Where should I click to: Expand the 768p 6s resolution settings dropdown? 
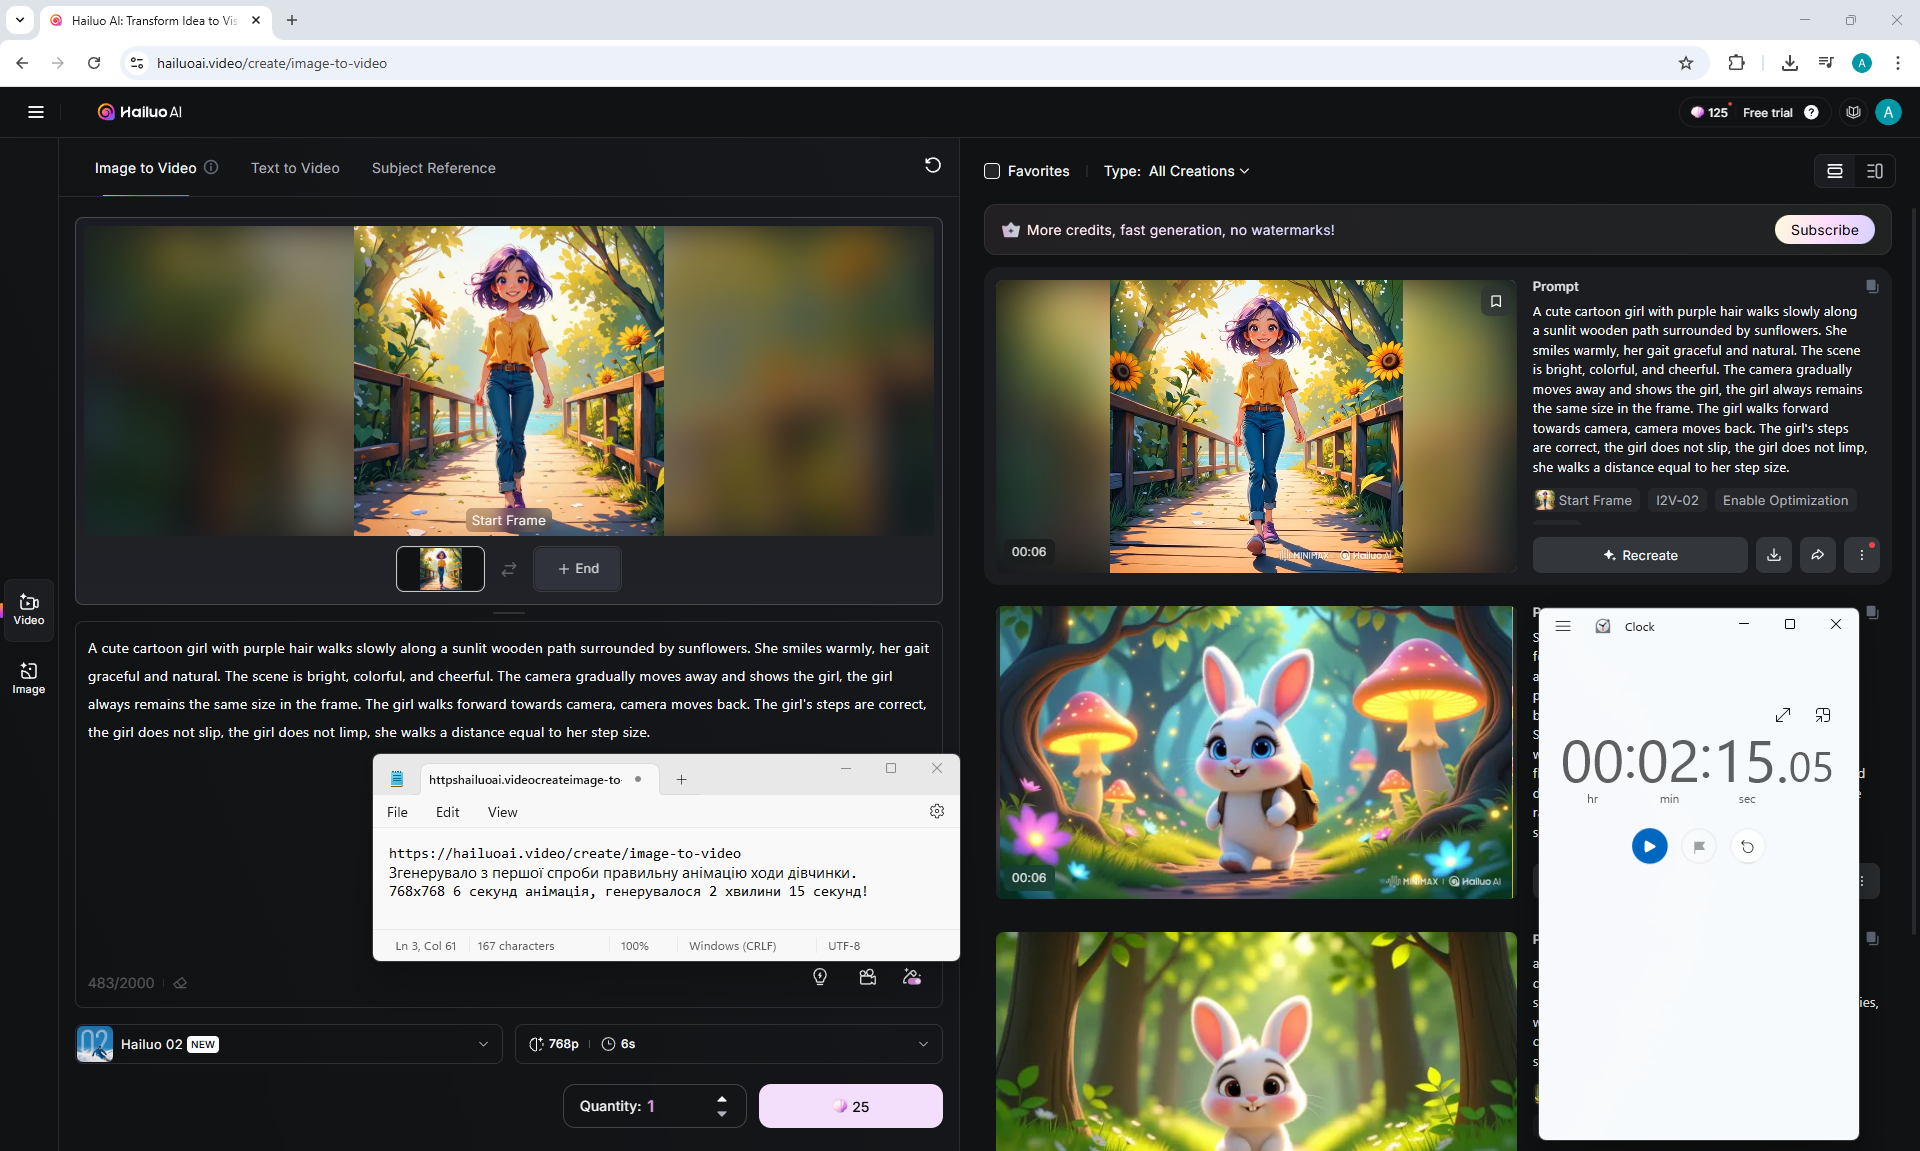[x=728, y=1044]
